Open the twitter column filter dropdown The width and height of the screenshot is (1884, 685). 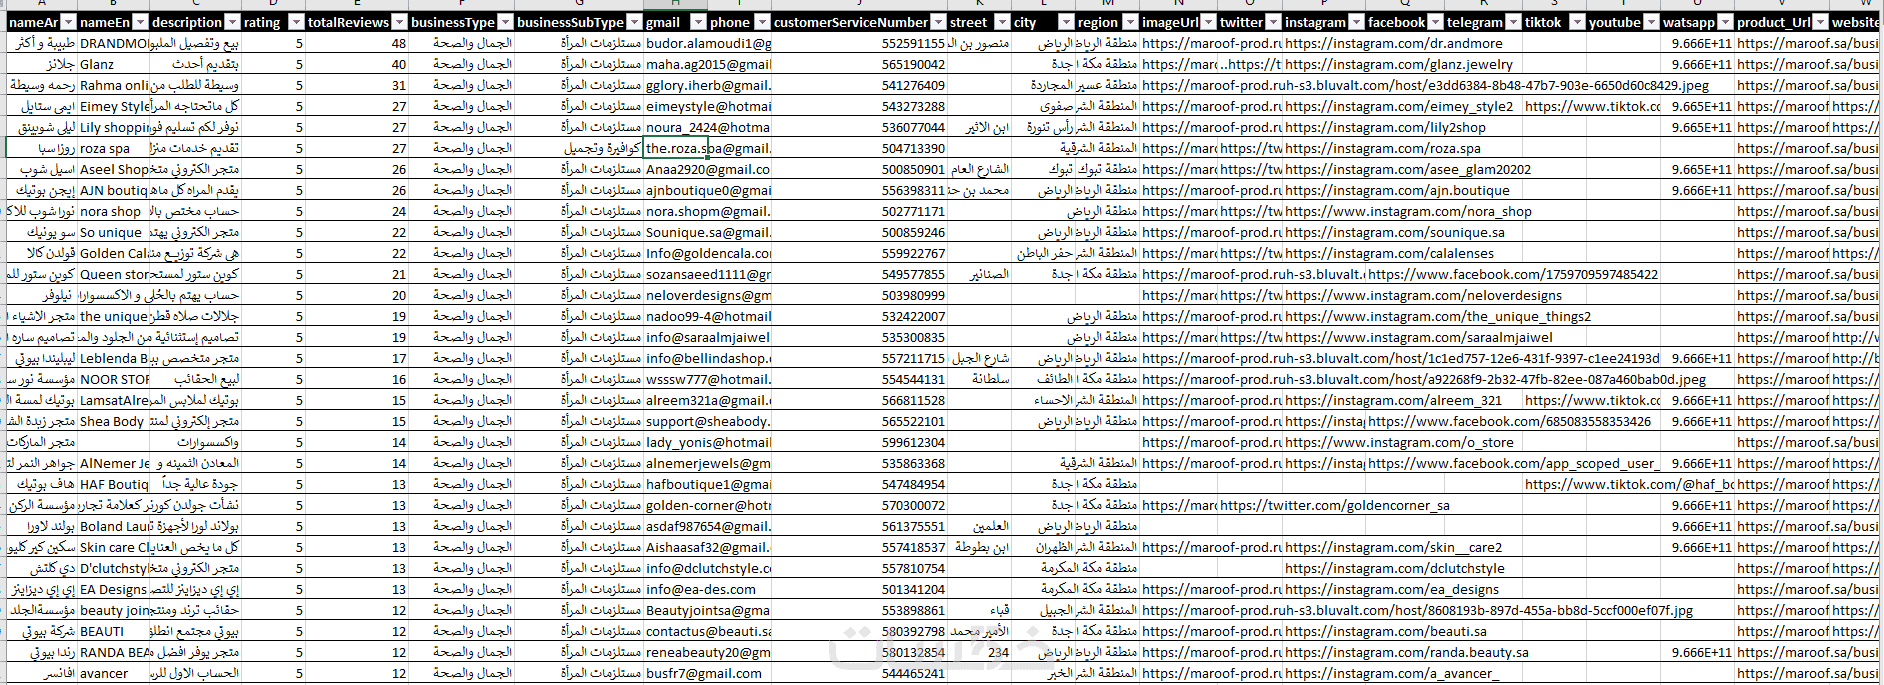click(x=1273, y=22)
